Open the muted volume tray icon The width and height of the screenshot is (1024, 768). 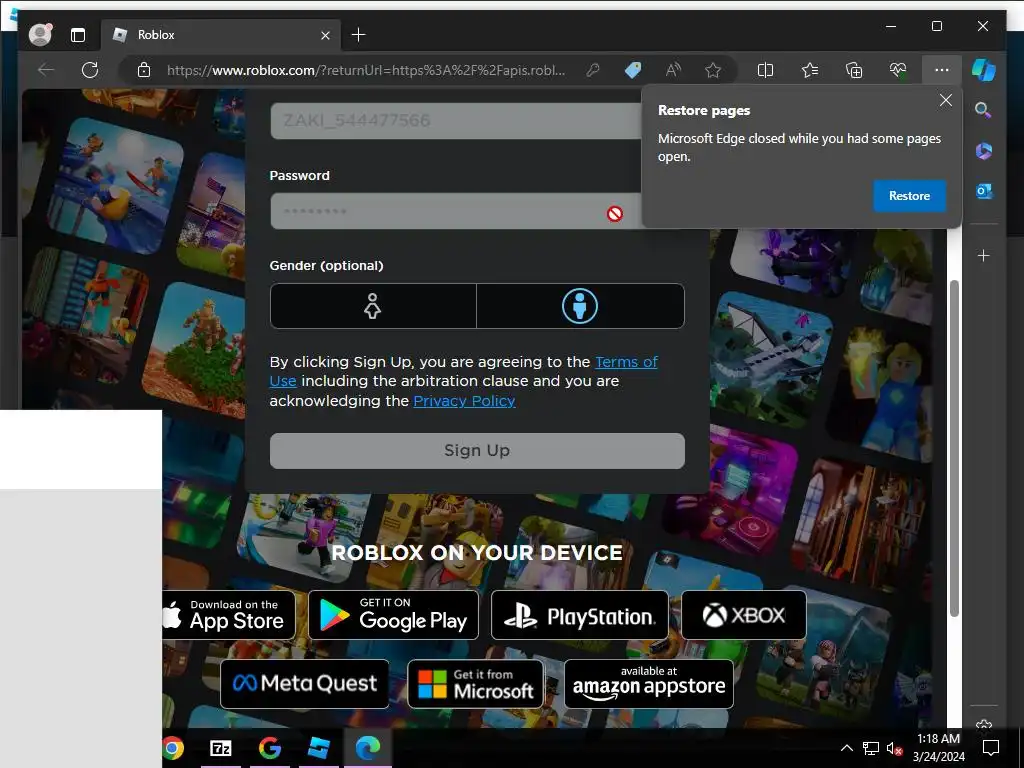click(x=894, y=748)
